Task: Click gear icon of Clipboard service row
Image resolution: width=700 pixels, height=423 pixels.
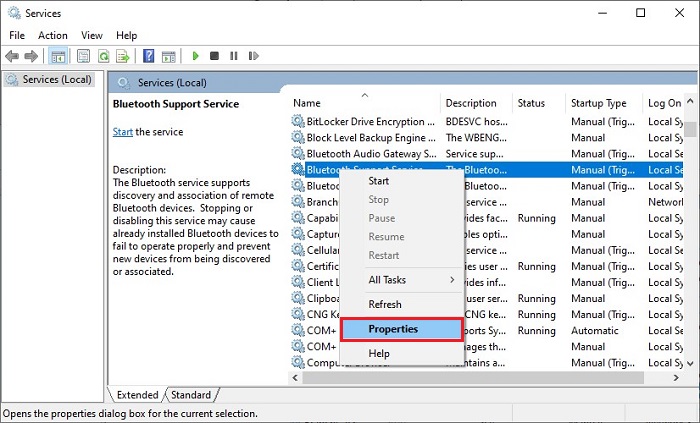Action: [x=298, y=298]
